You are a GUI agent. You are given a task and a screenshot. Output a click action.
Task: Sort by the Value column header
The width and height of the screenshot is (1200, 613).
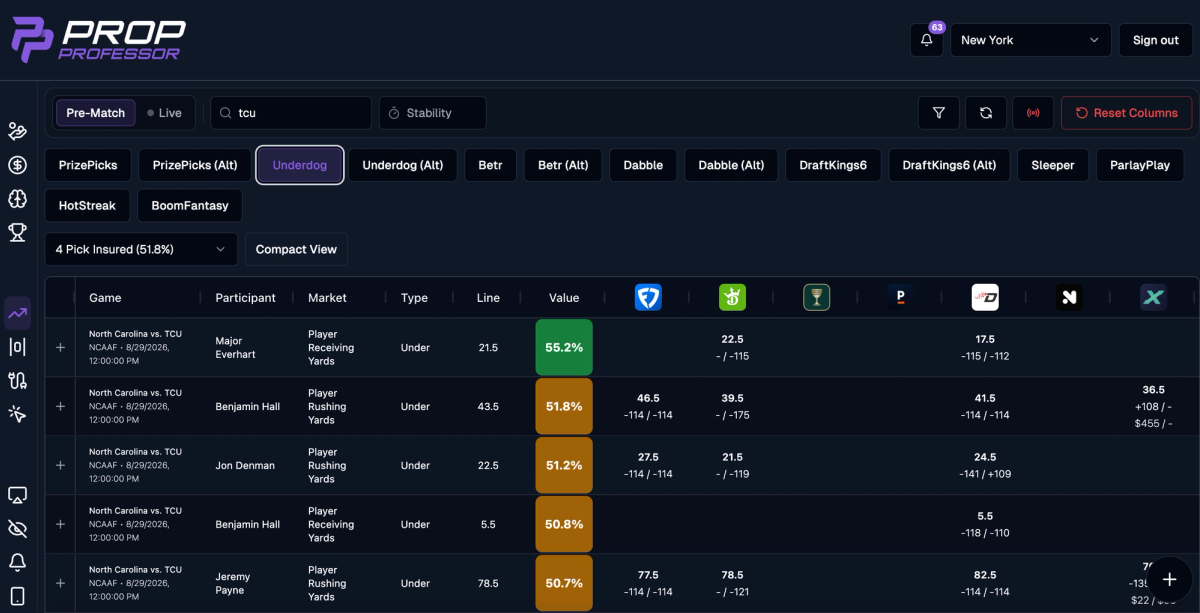click(564, 297)
